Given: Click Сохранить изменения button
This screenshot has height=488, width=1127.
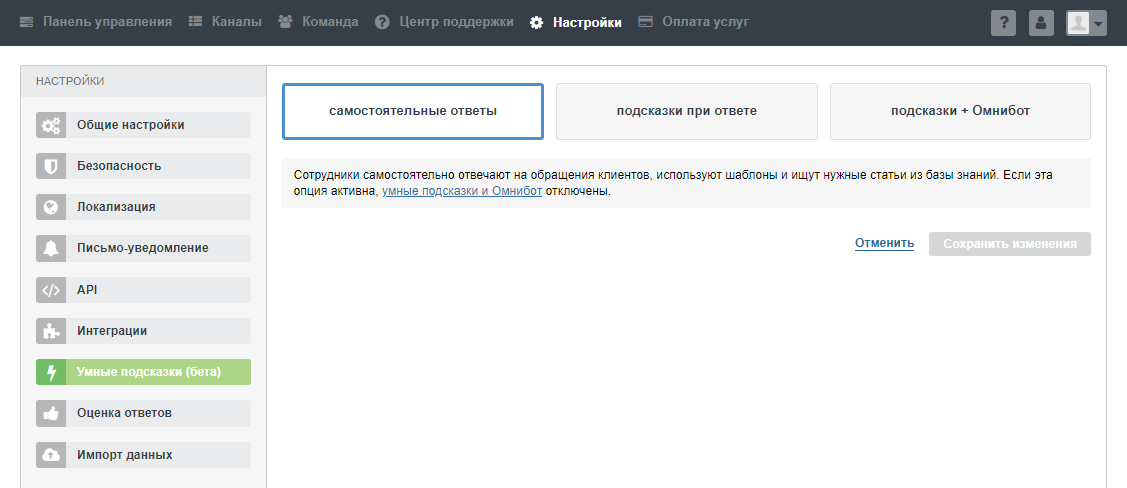Looking at the screenshot, I should click(x=1010, y=244).
